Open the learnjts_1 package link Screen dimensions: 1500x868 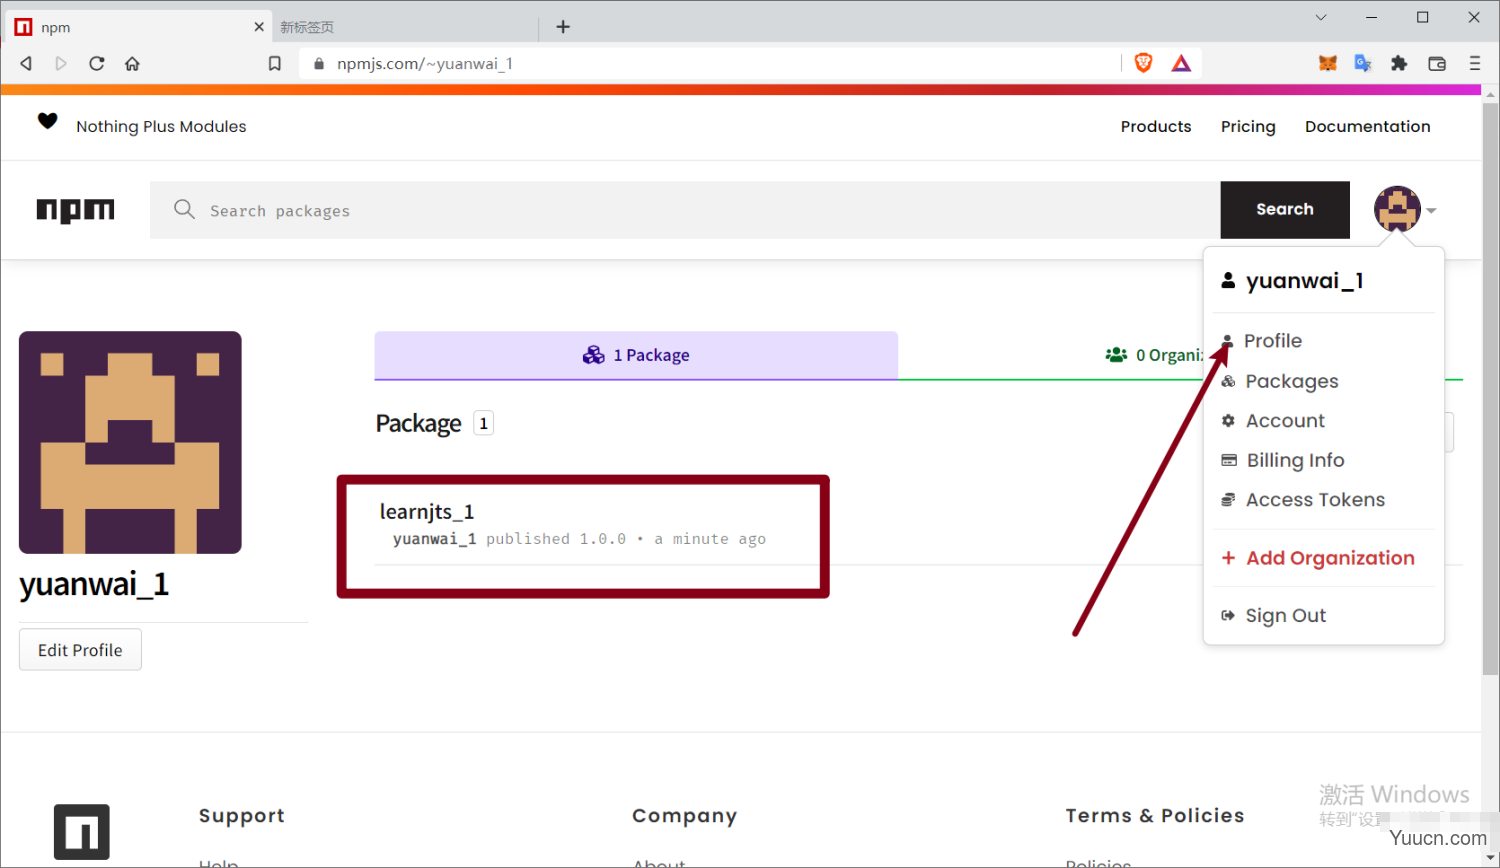coord(427,512)
